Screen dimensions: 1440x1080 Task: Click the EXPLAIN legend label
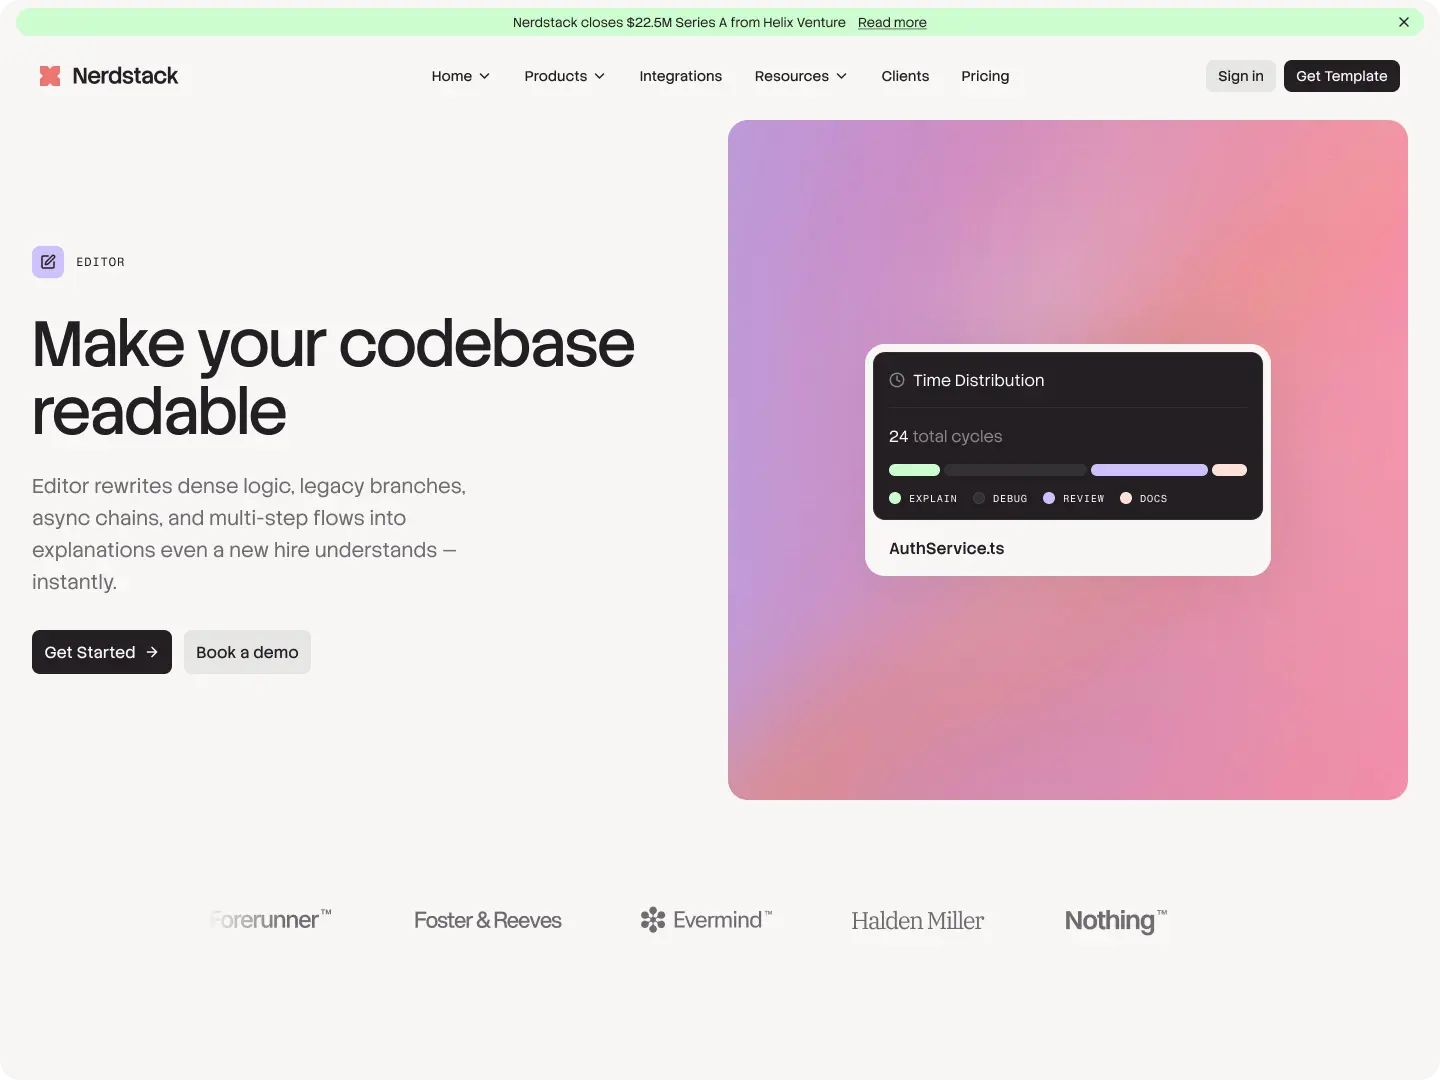[933, 498]
